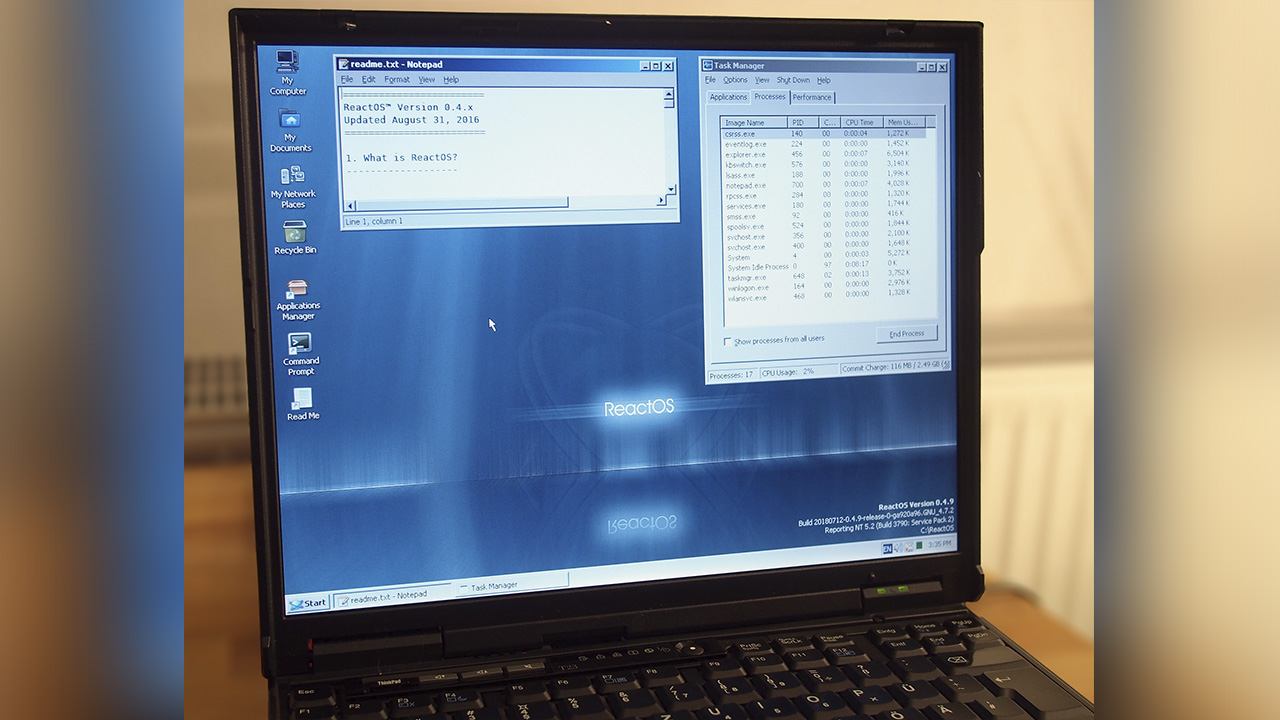Sort processes by Image Name column

point(754,122)
